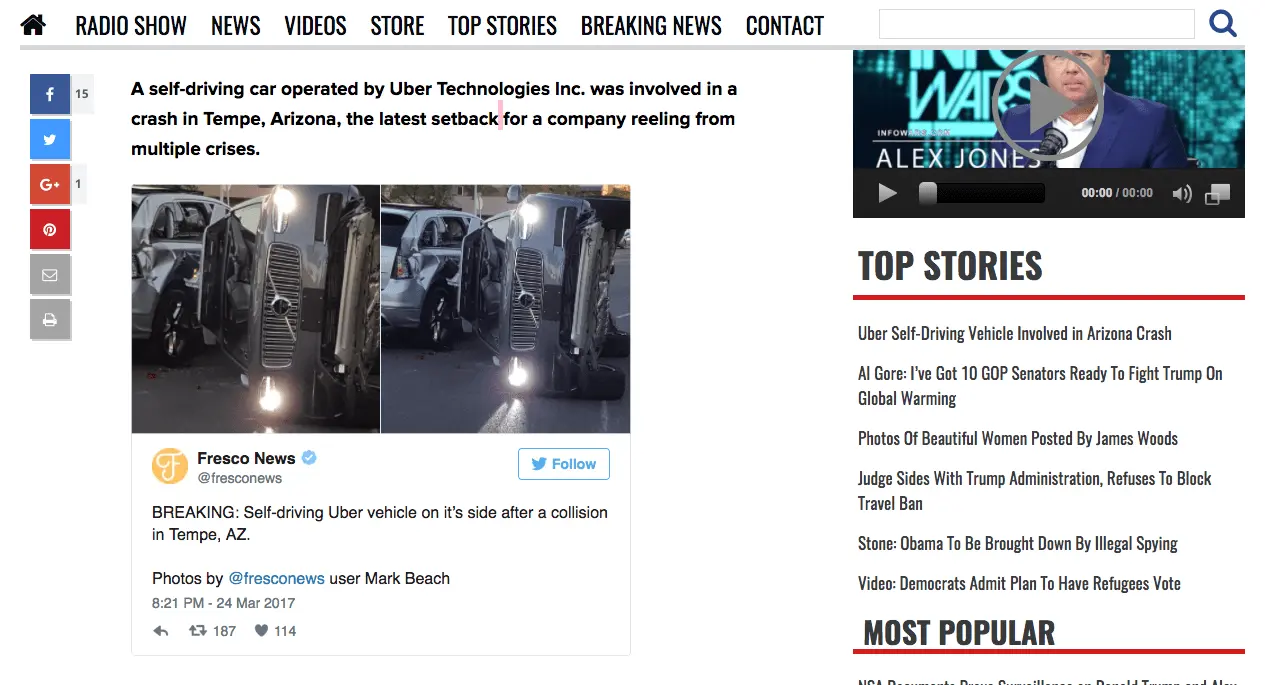Toggle fullscreen on the video player

point(1217,194)
